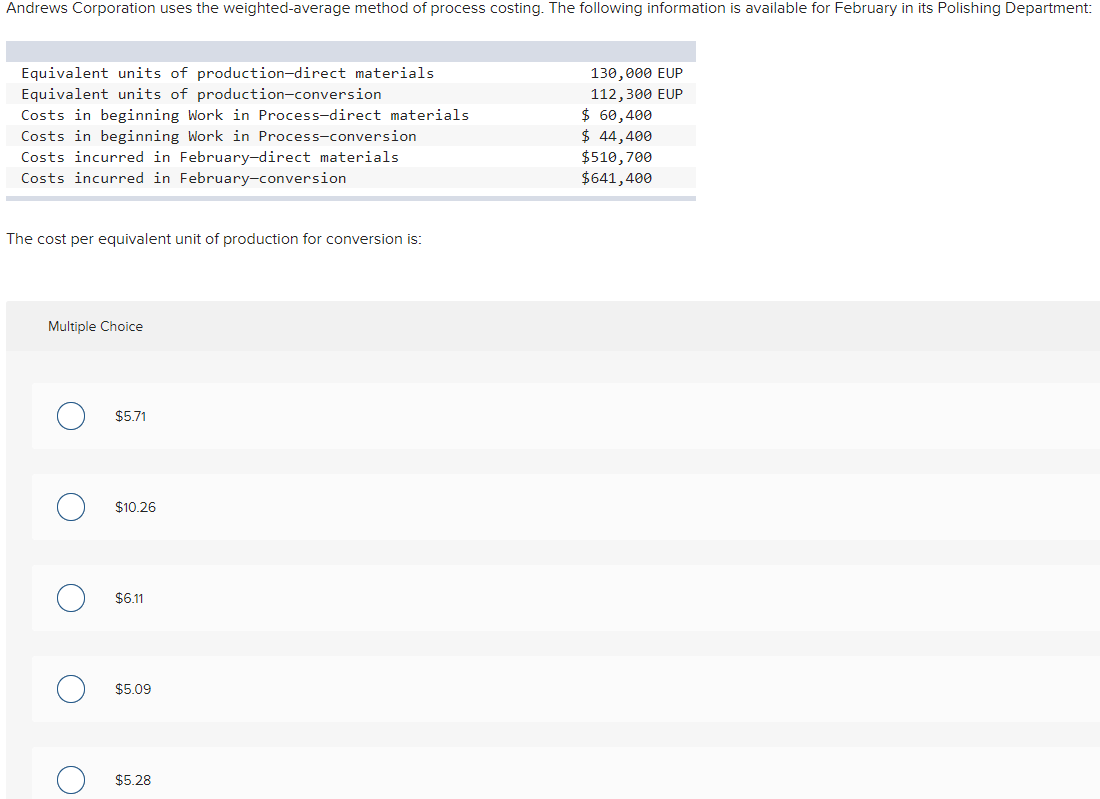The height and width of the screenshot is (799, 1100).
Task: Click the $5.09 answer label text
Action: 131,689
